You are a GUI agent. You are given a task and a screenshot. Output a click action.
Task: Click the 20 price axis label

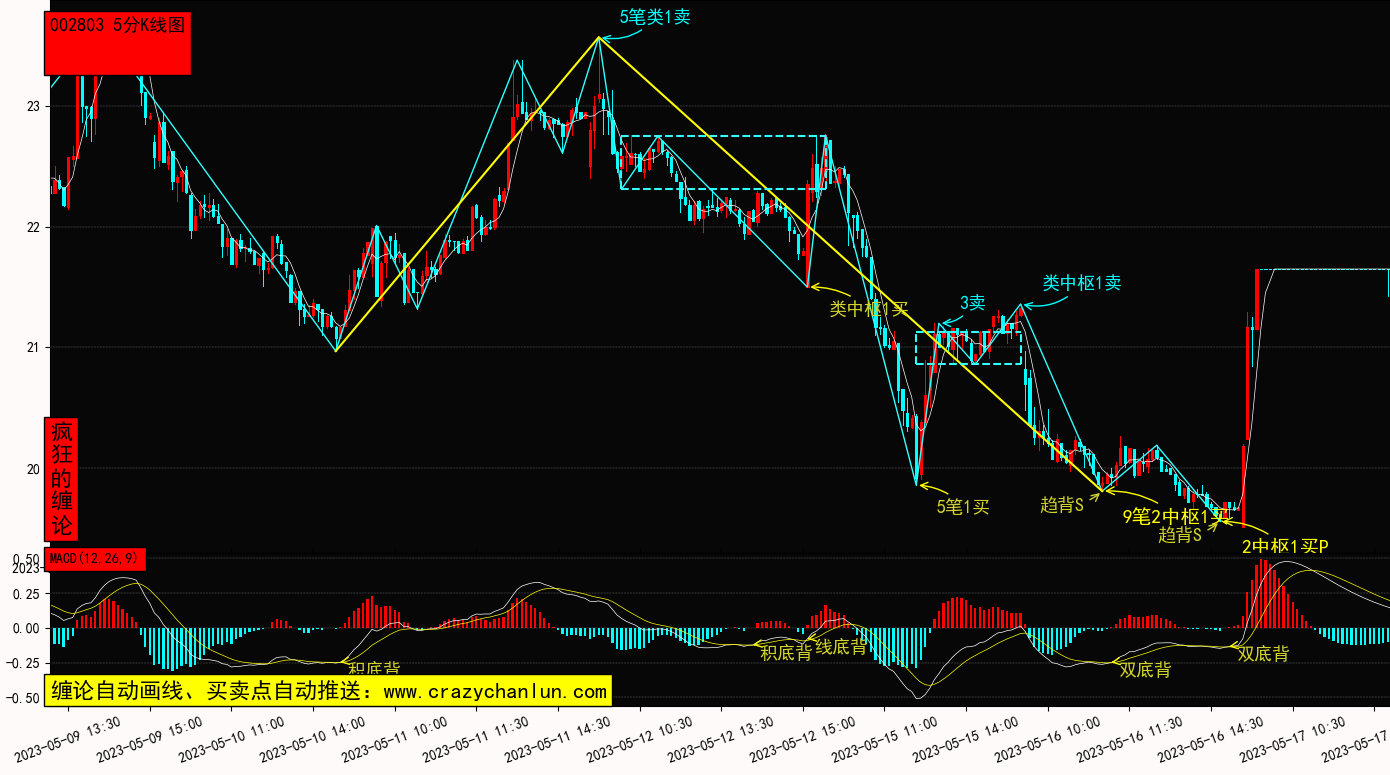[33, 469]
